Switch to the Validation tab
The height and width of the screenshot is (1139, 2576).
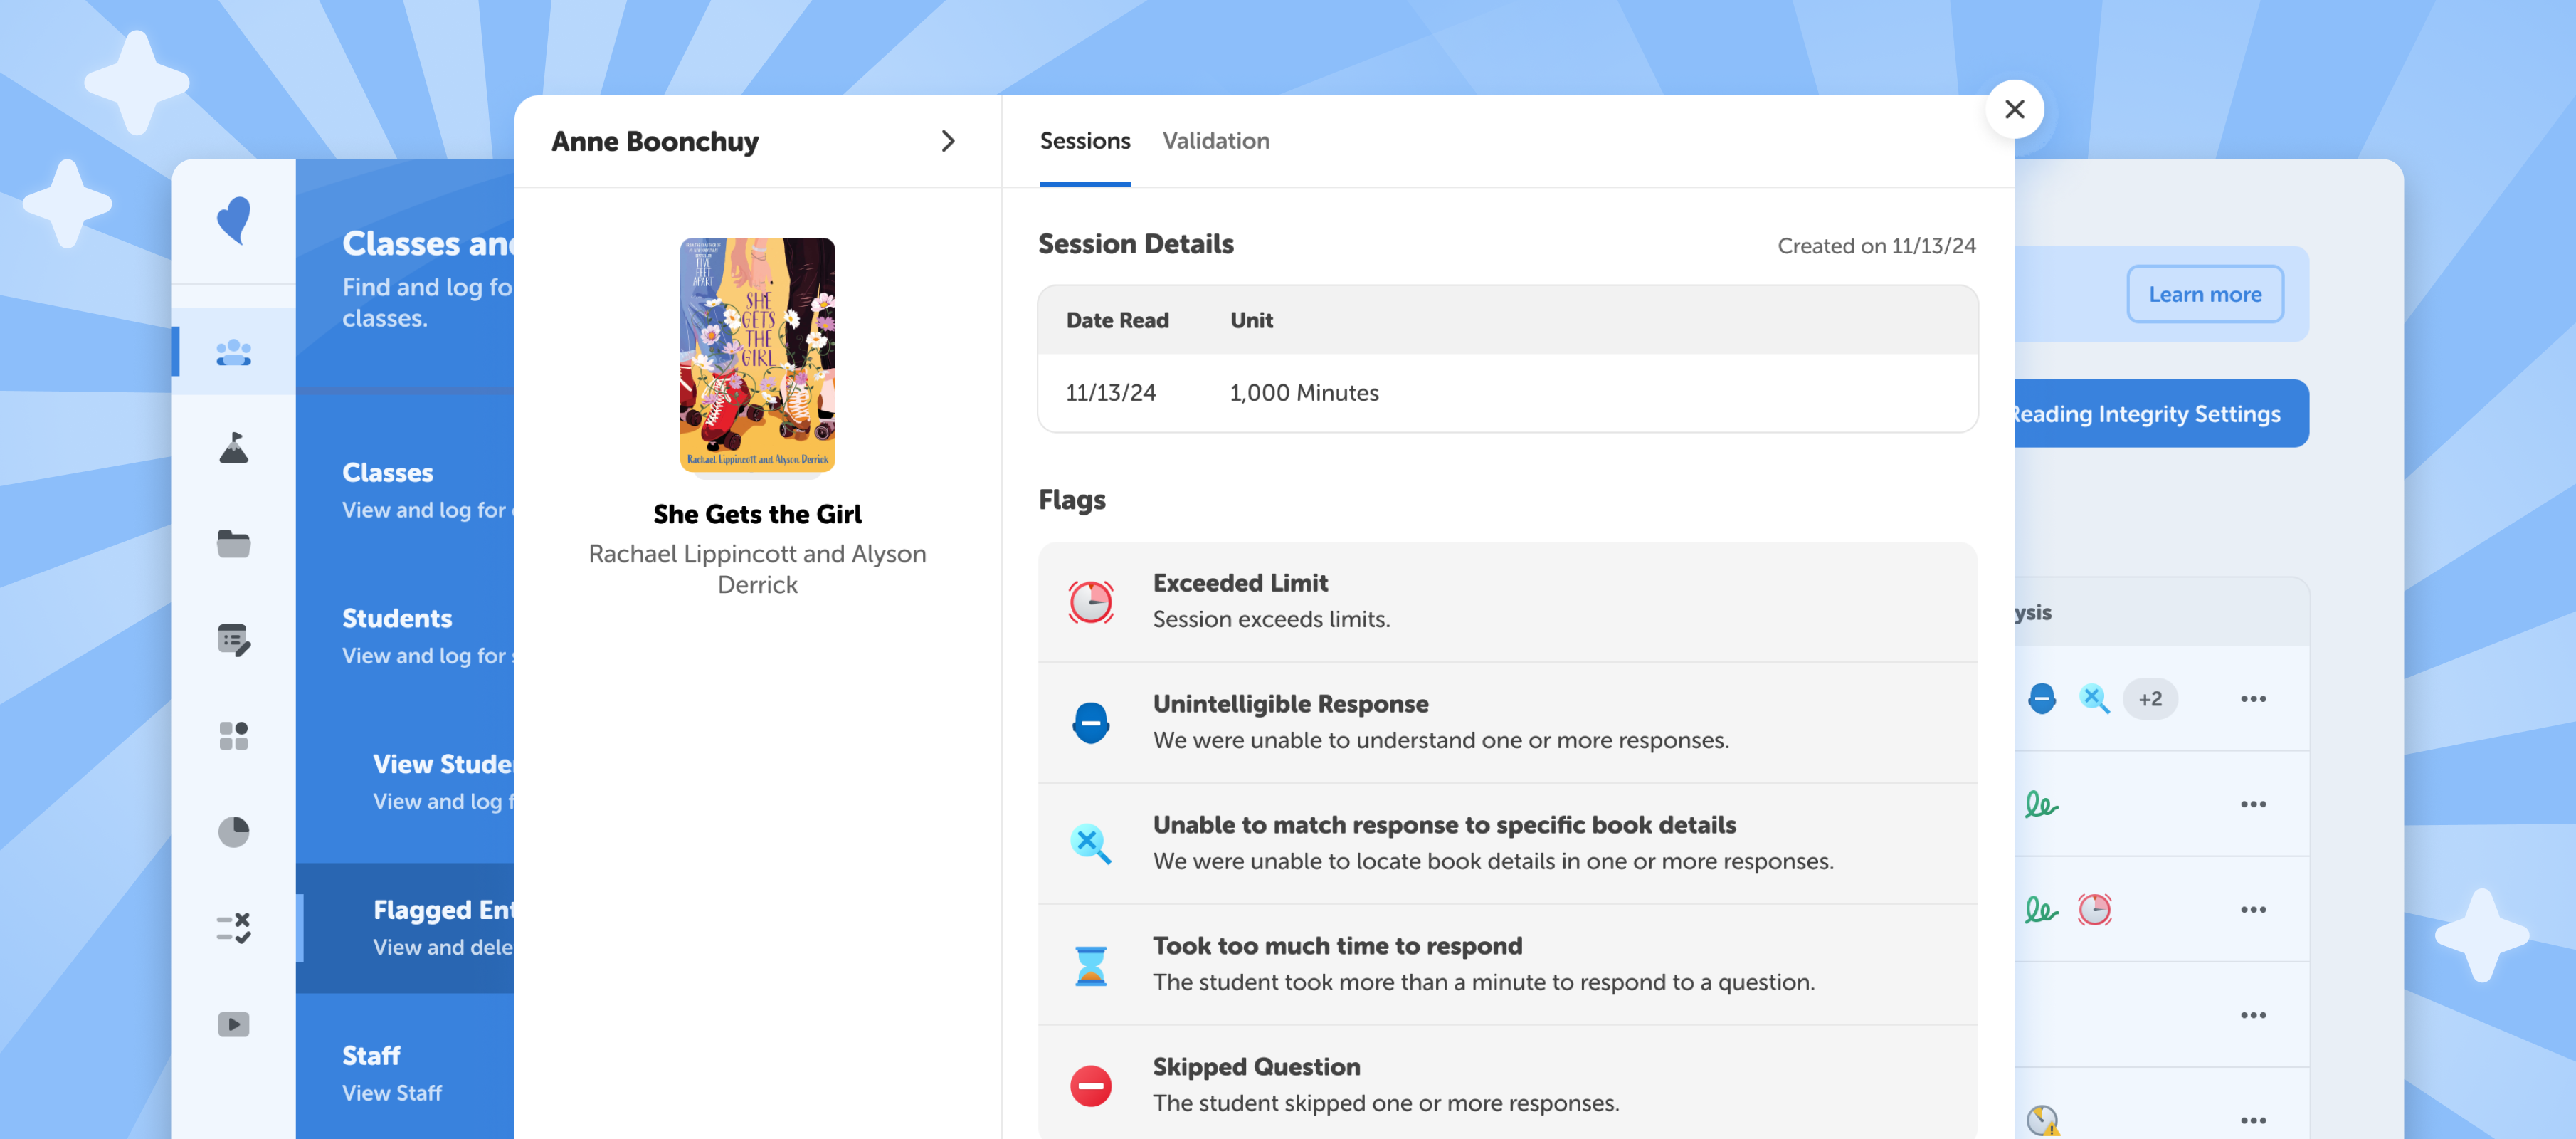(1215, 141)
